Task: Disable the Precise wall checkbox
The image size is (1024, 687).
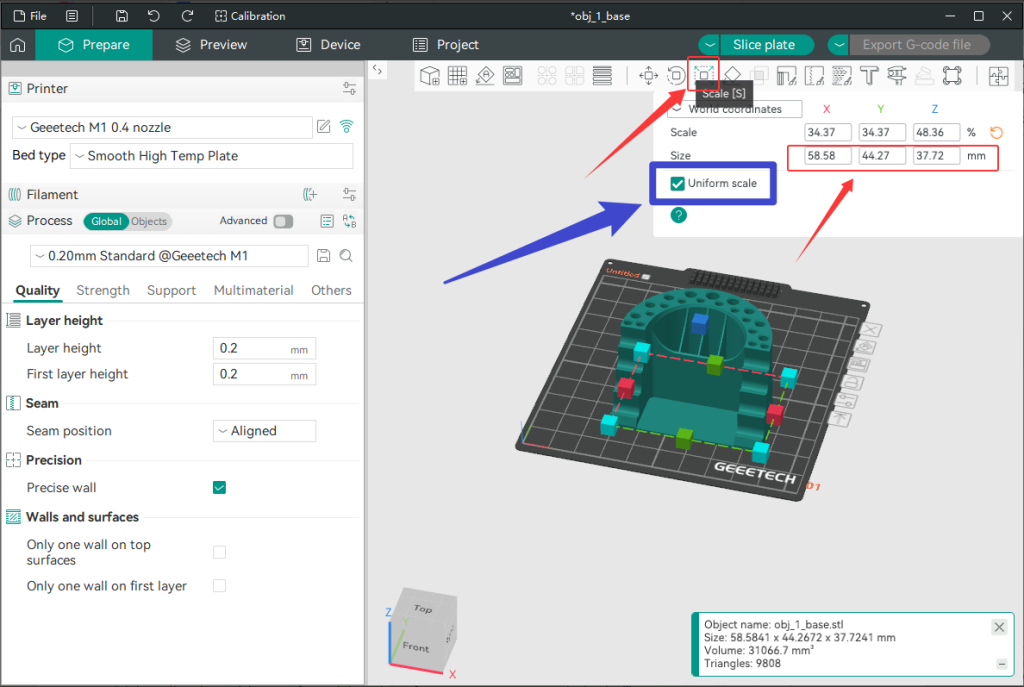Action: (219, 488)
